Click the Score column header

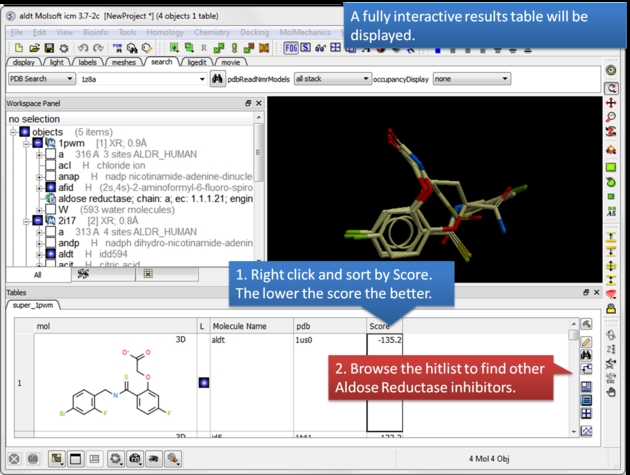[384, 326]
